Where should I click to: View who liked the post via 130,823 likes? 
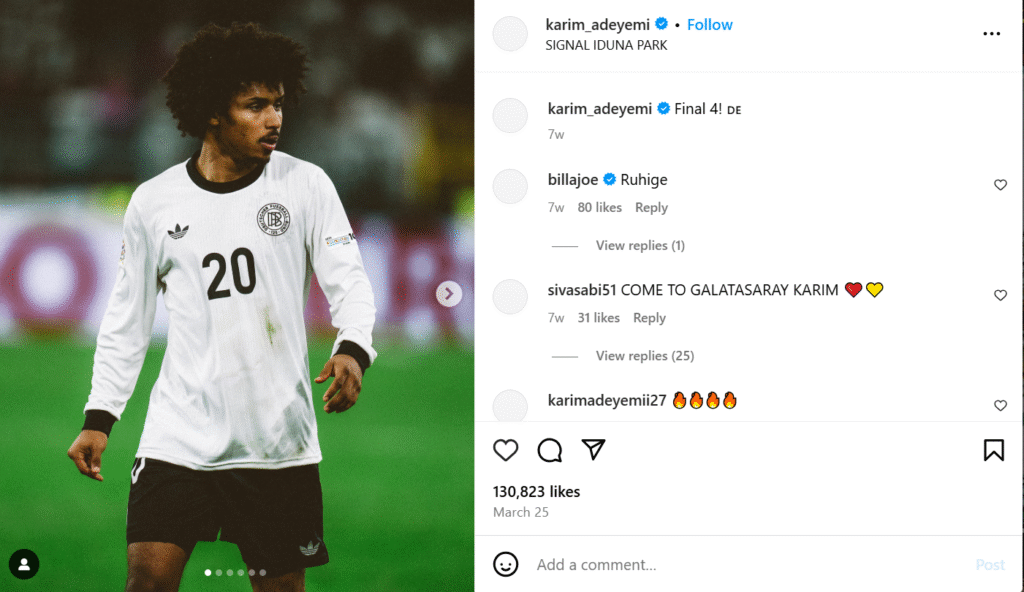pos(536,491)
